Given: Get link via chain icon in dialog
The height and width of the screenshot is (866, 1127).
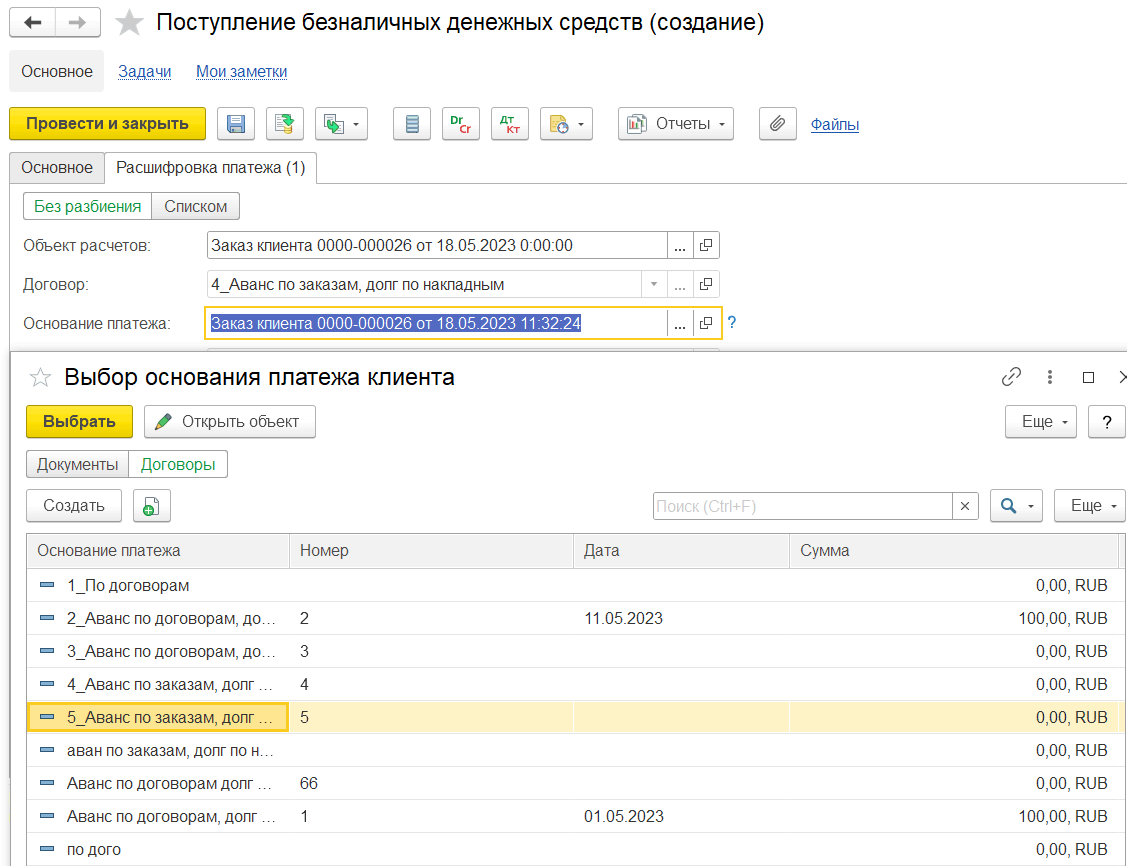Looking at the screenshot, I should coord(1011,377).
